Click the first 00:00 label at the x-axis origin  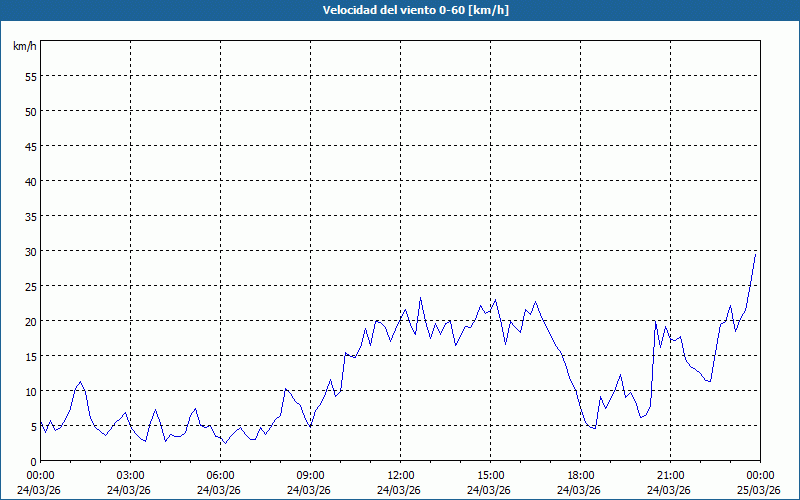pos(40,475)
